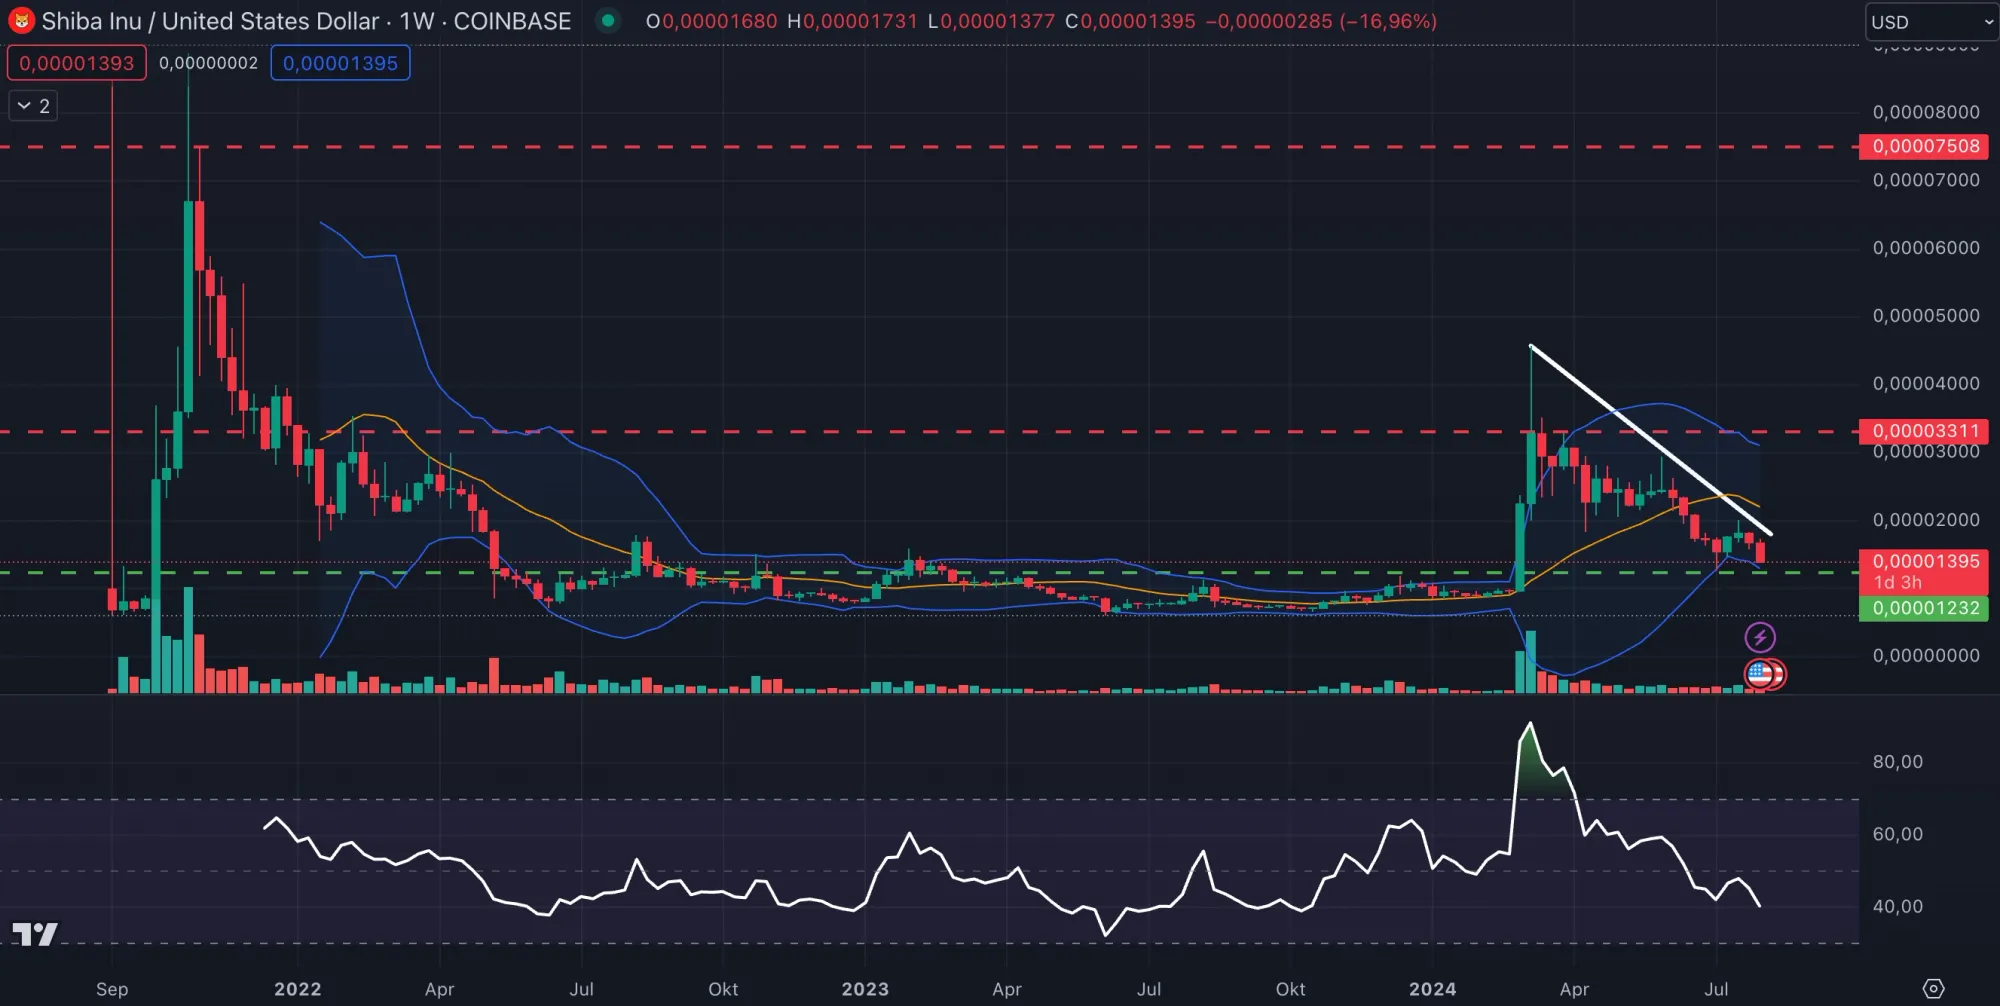Open chart settings gear icon on time axis
This screenshot has height=1006, width=2000.
click(1934, 988)
